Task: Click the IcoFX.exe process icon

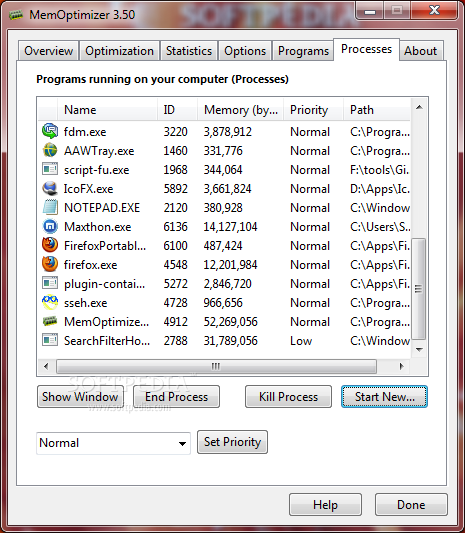Action: (x=50, y=188)
